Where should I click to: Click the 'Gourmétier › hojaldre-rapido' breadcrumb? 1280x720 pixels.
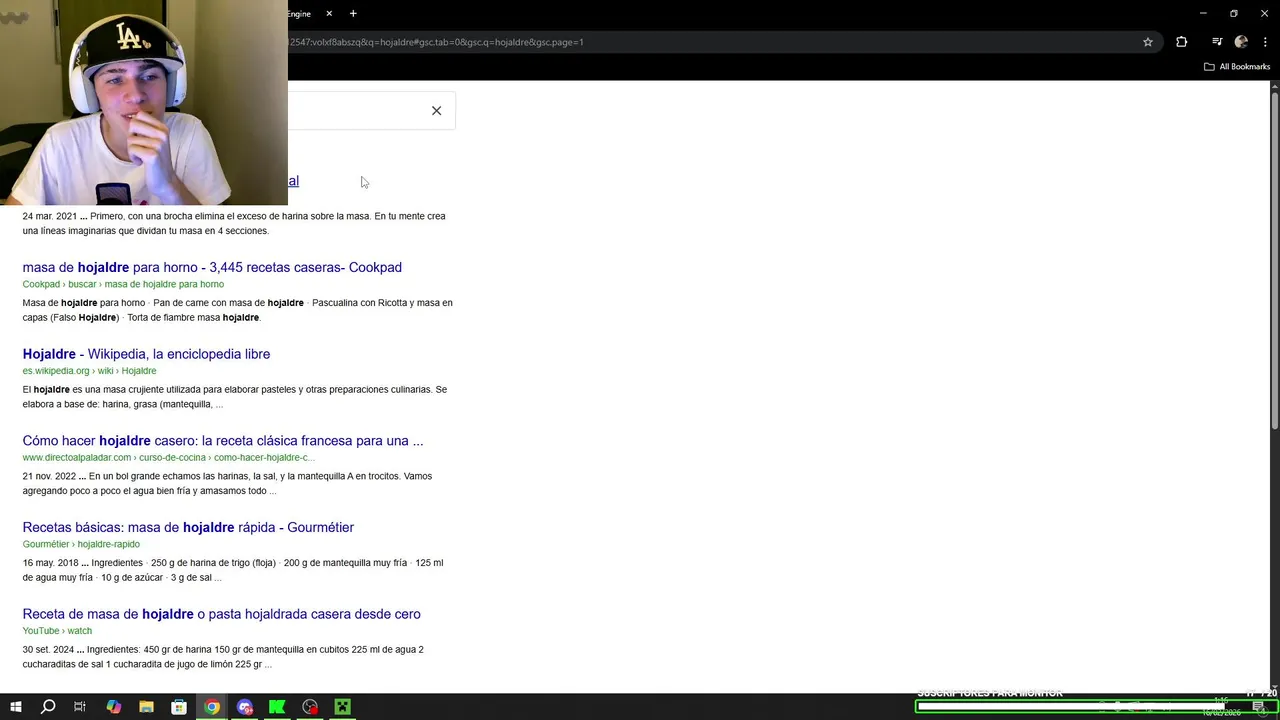point(81,544)
